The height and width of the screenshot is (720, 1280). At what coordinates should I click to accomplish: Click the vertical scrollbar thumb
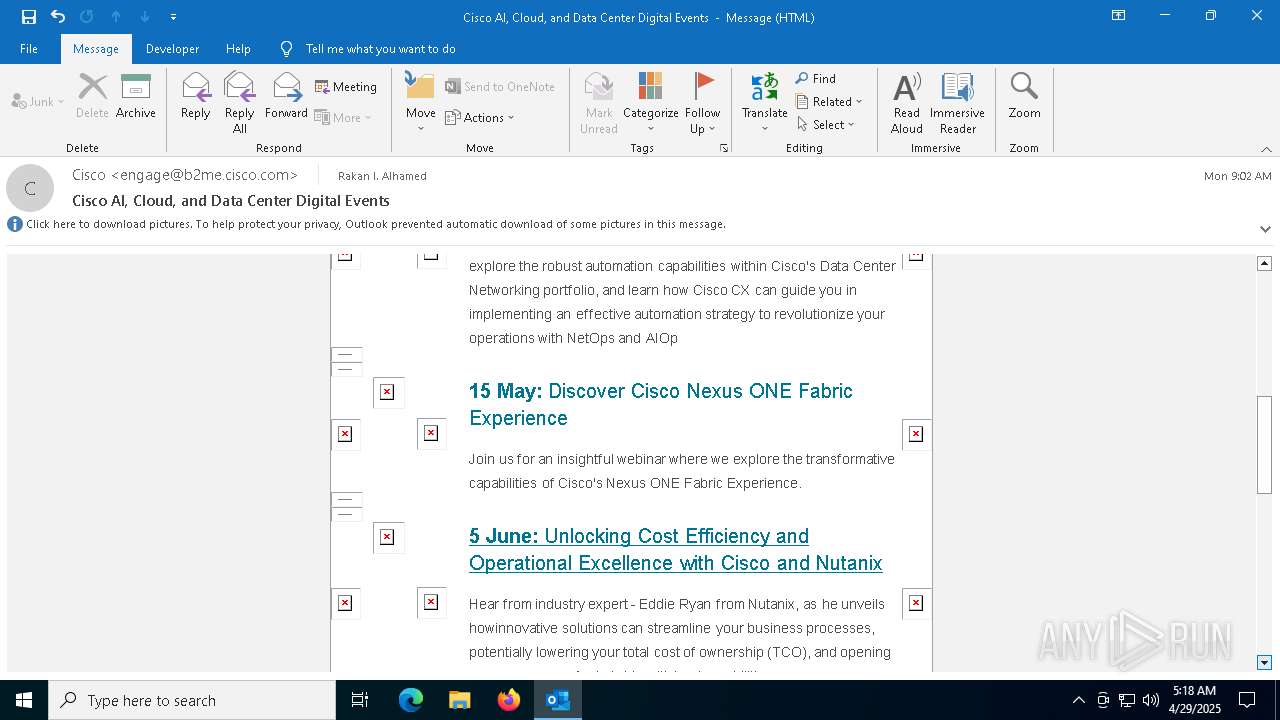pos(1264,445)
